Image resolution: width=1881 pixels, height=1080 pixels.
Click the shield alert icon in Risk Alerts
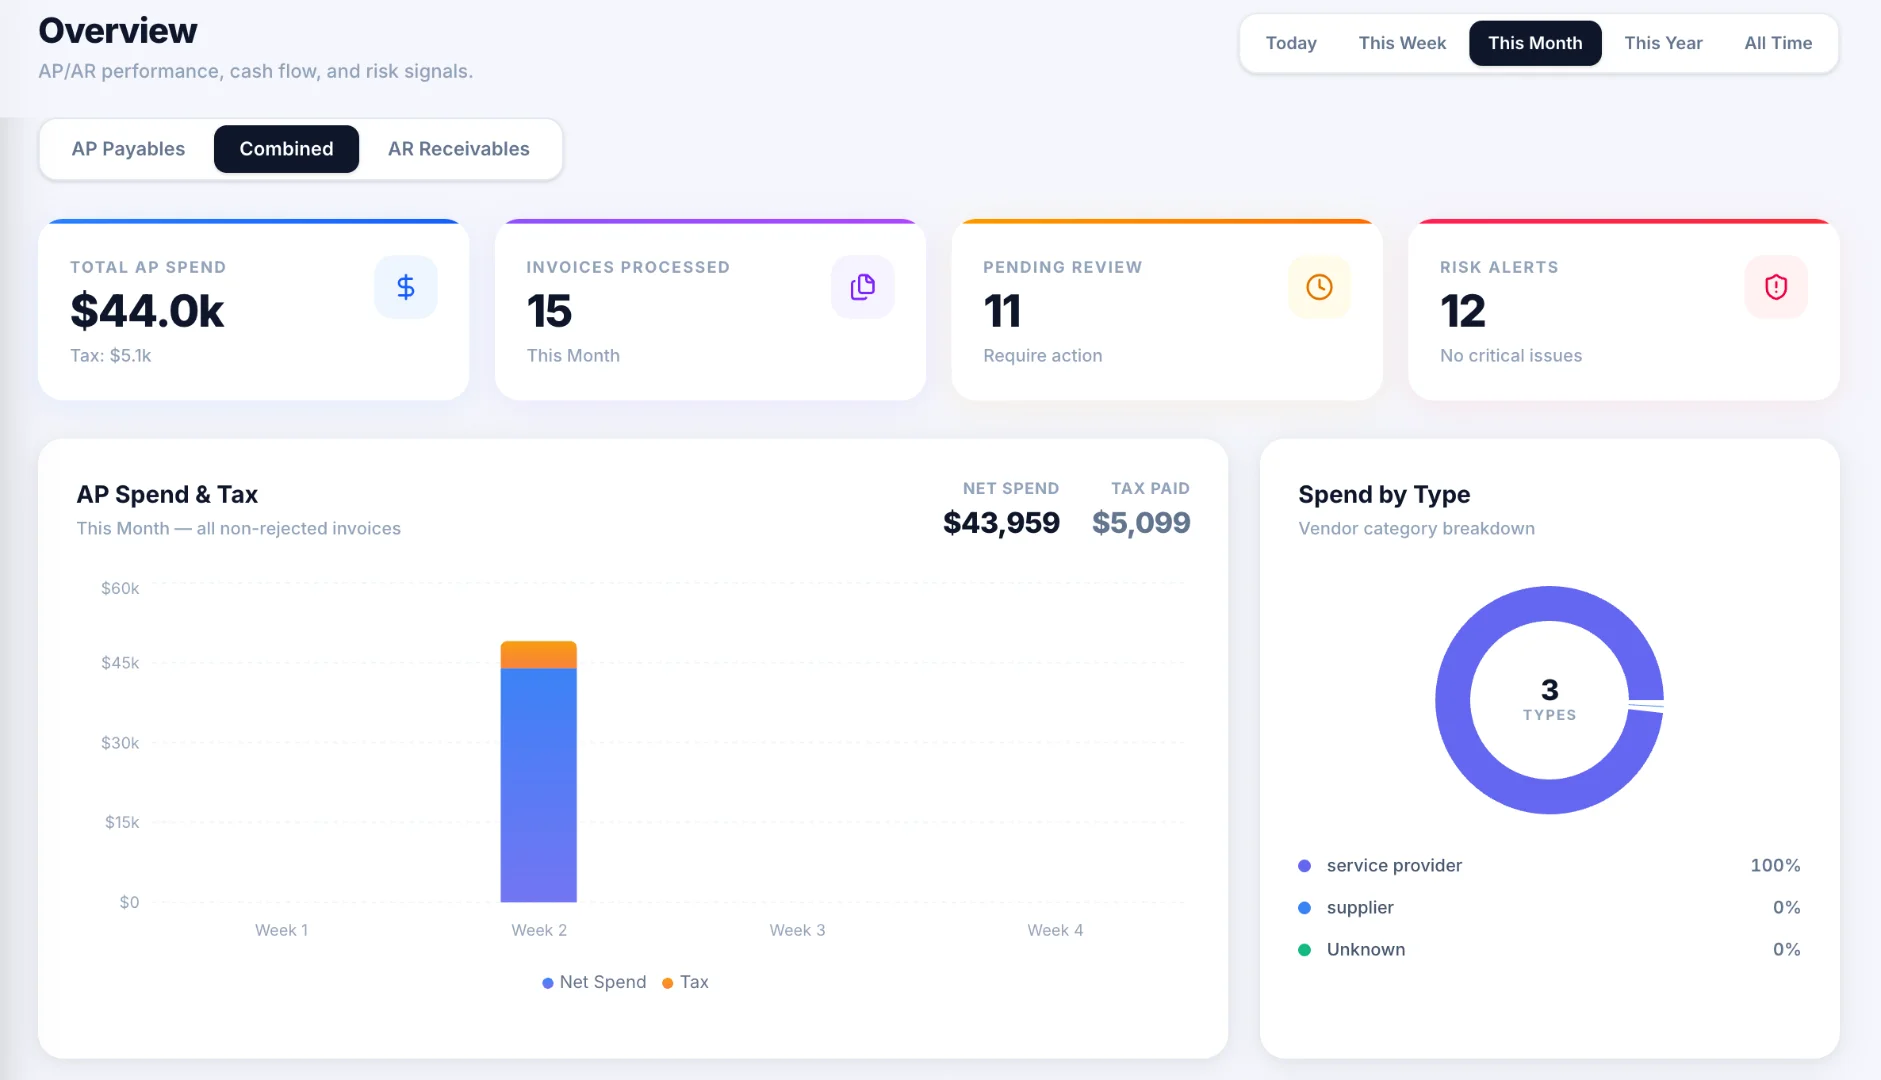coord(1776,287)
